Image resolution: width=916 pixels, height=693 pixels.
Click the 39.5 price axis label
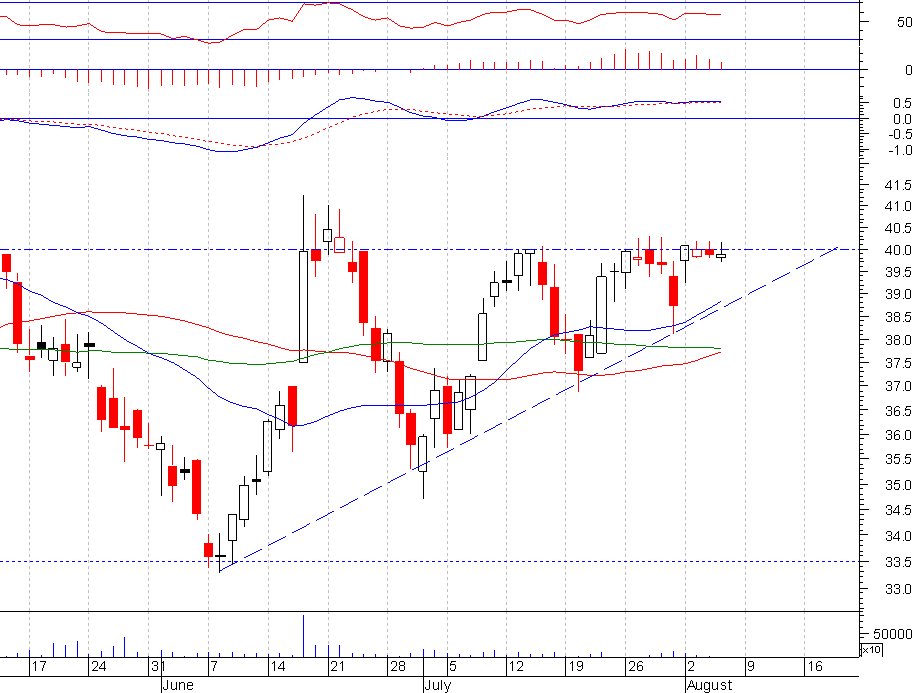pos(898,272)
